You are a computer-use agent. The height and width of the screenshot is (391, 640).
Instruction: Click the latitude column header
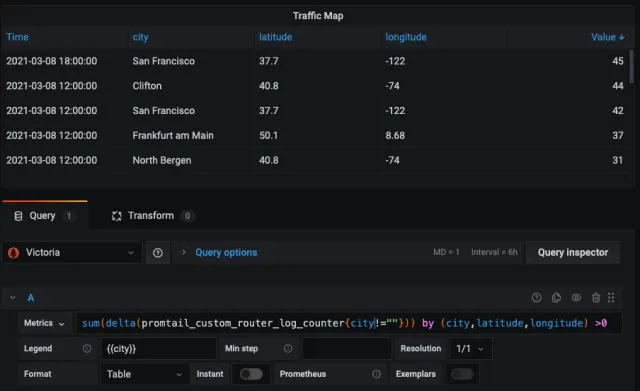276,37
